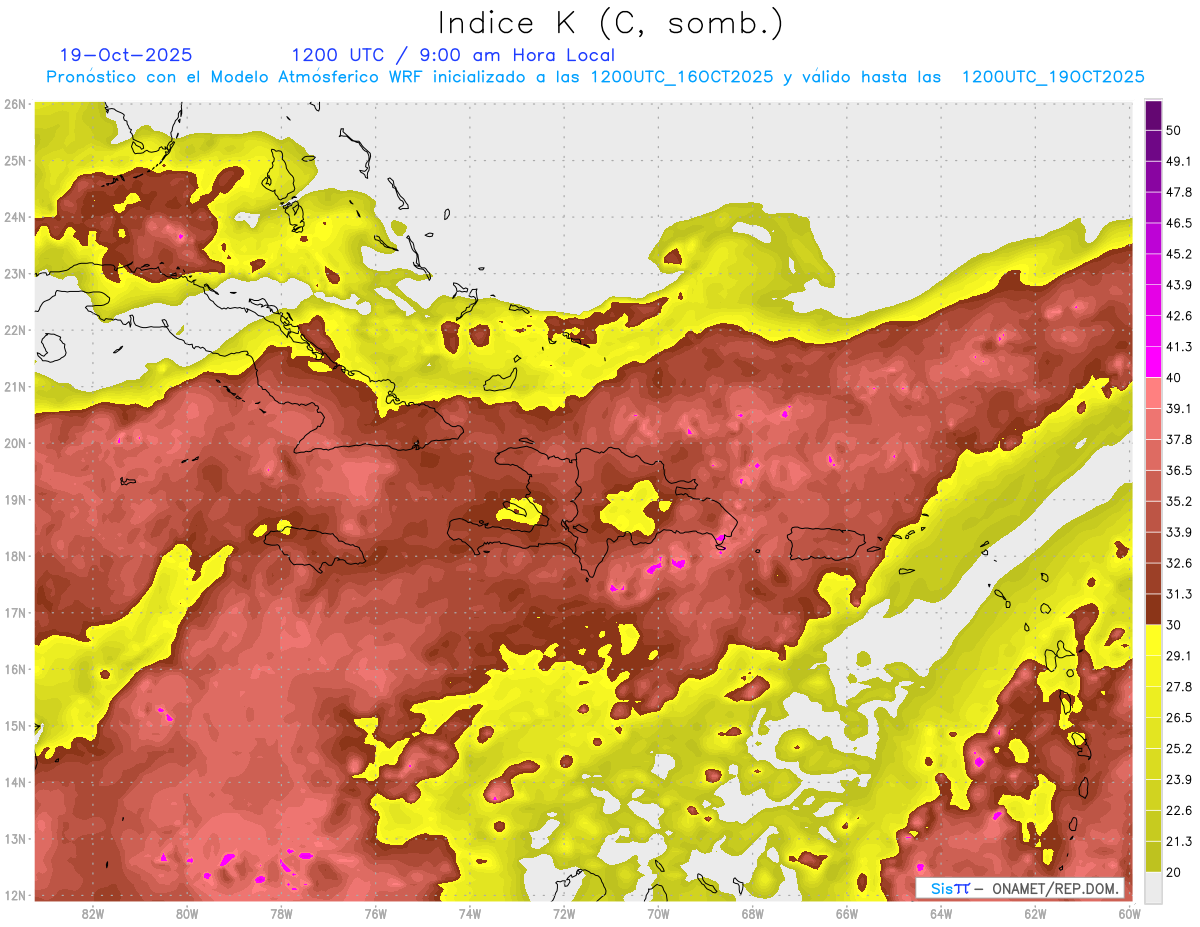Click colorbar value '23.9'
Image resolution: width=1200 pixels, height=927 pixels.
point(1179,780)
